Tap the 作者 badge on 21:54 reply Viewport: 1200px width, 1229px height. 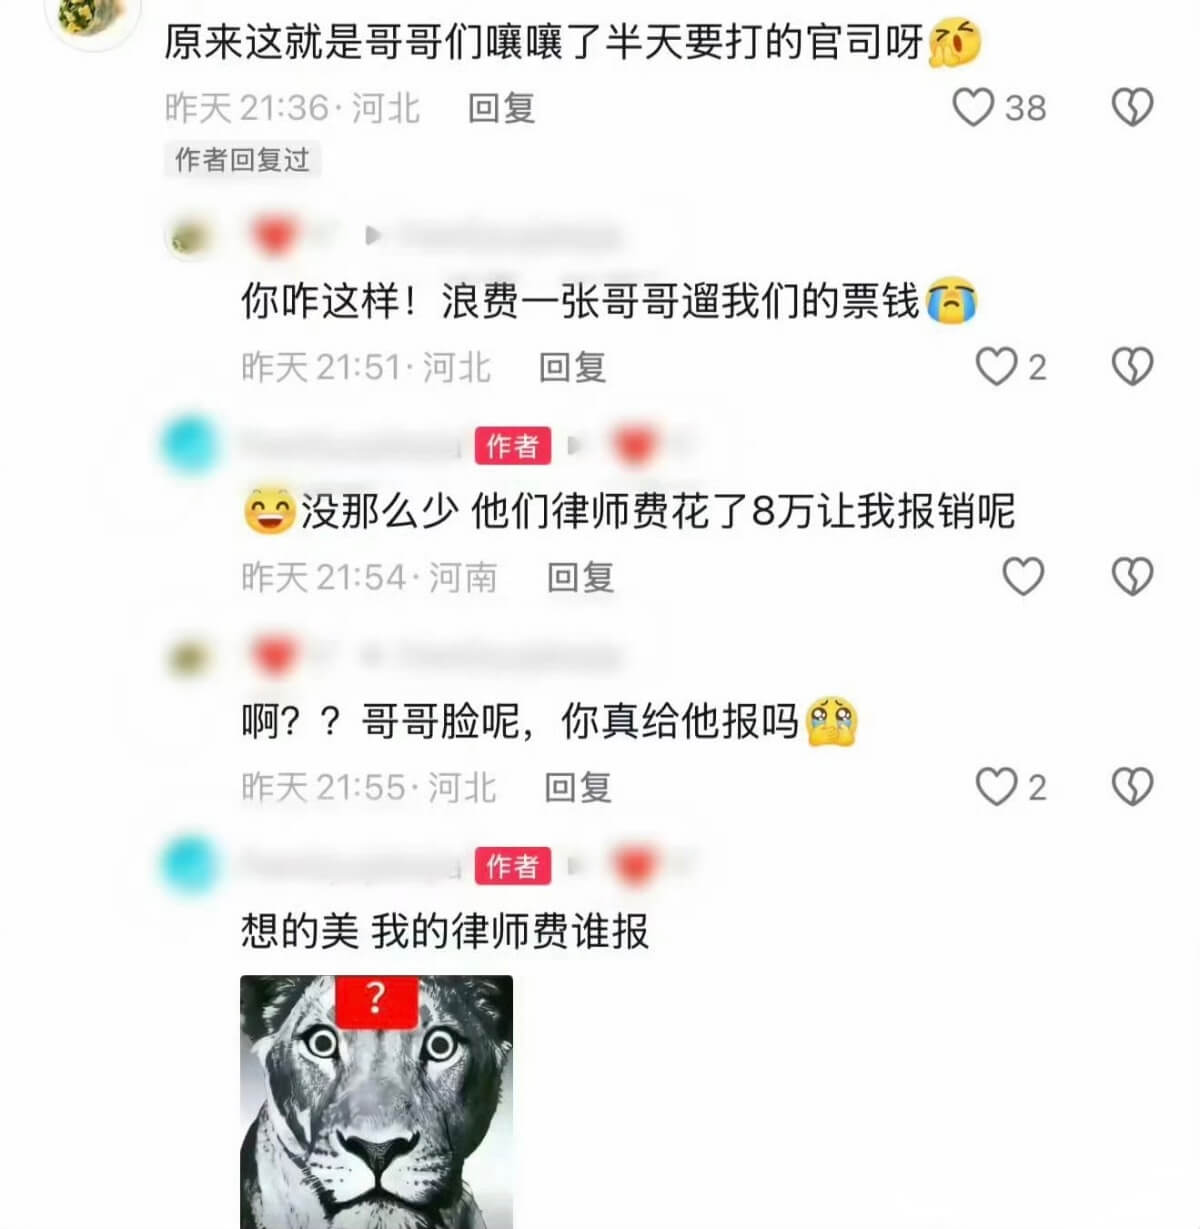click(513, 446)
